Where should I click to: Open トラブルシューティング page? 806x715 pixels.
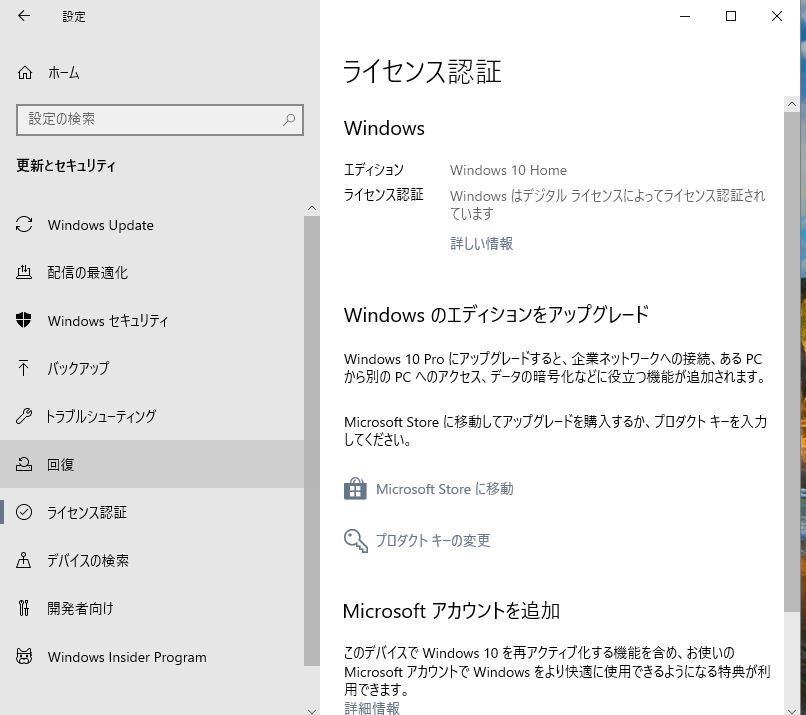101,416
